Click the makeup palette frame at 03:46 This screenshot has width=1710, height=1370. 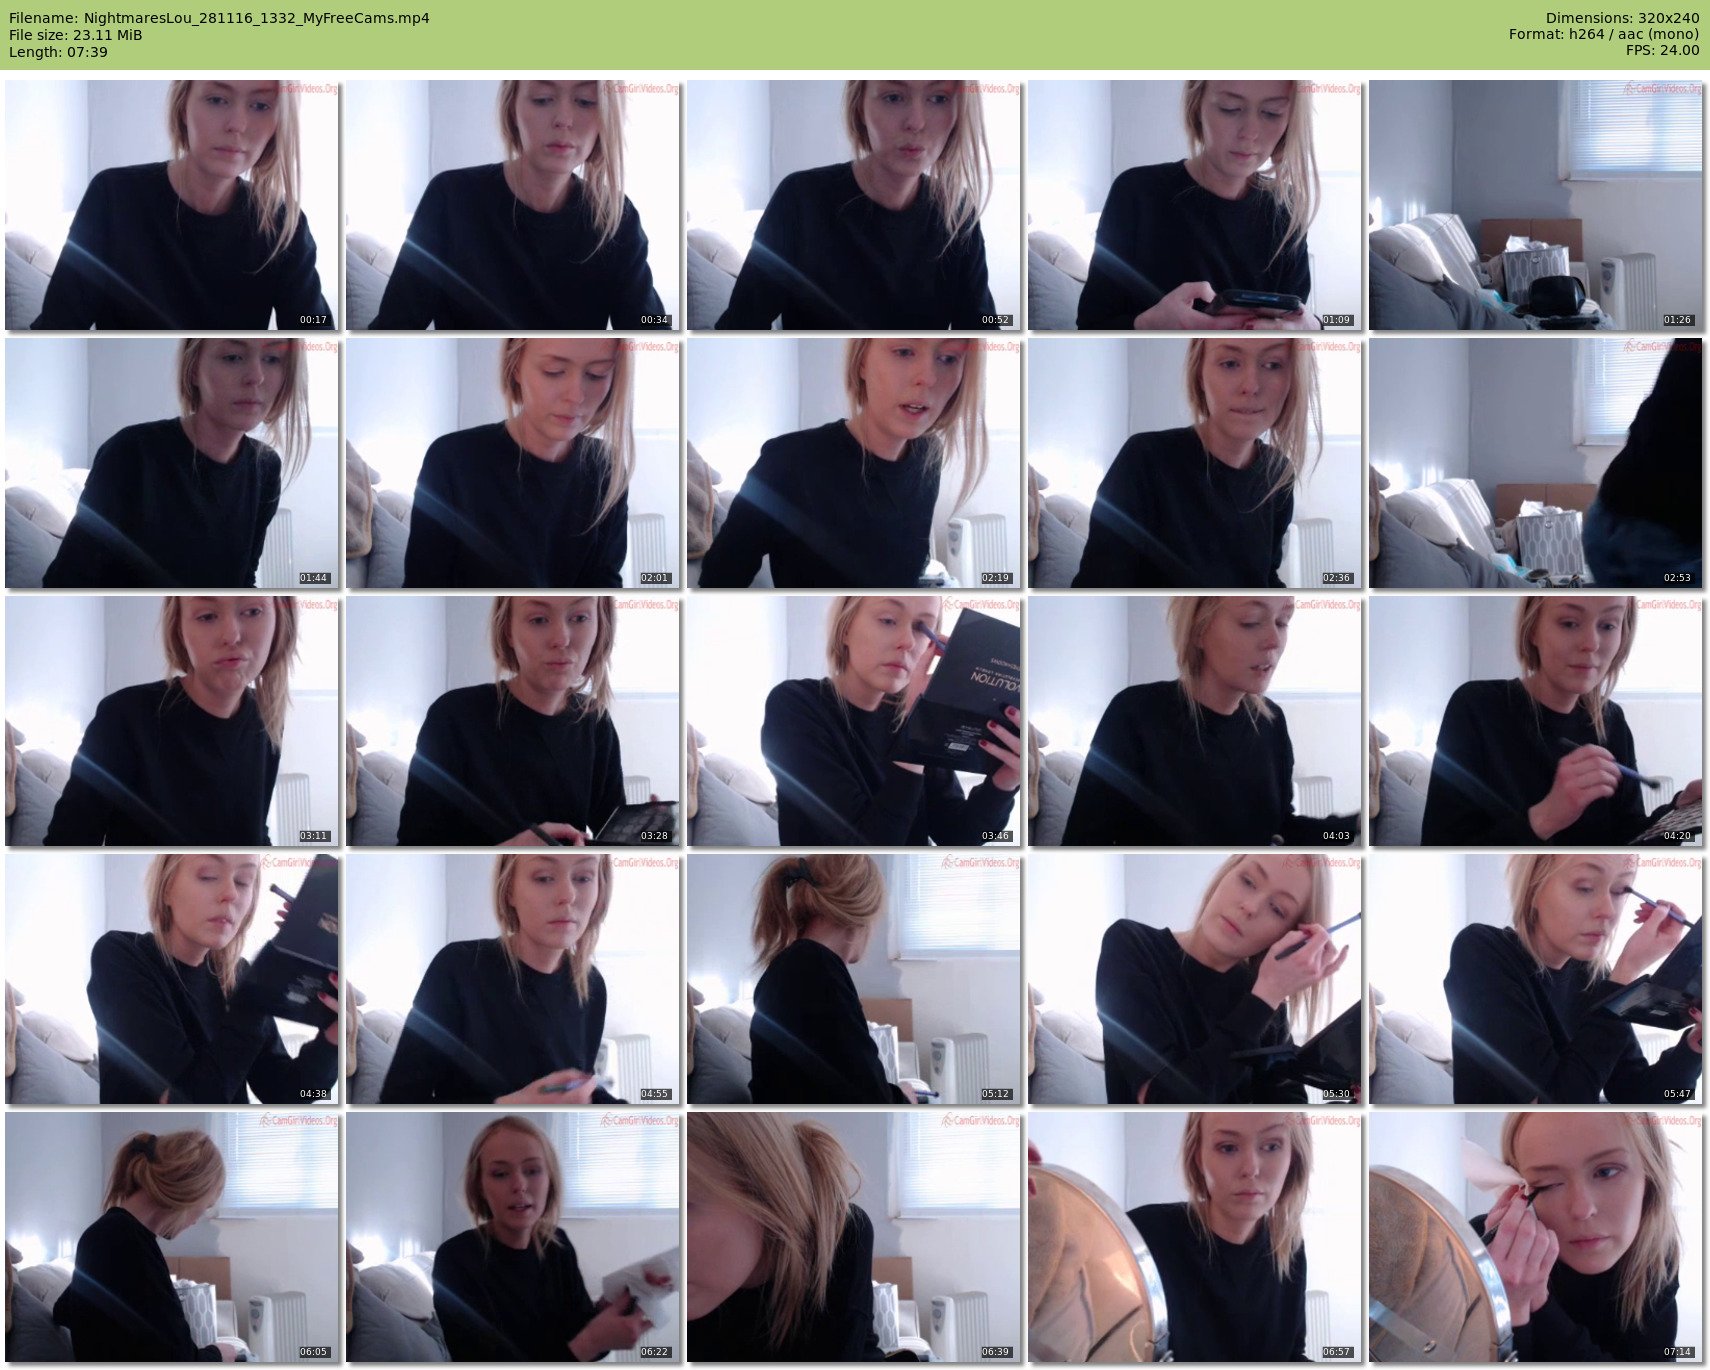(x=853, y=721)
